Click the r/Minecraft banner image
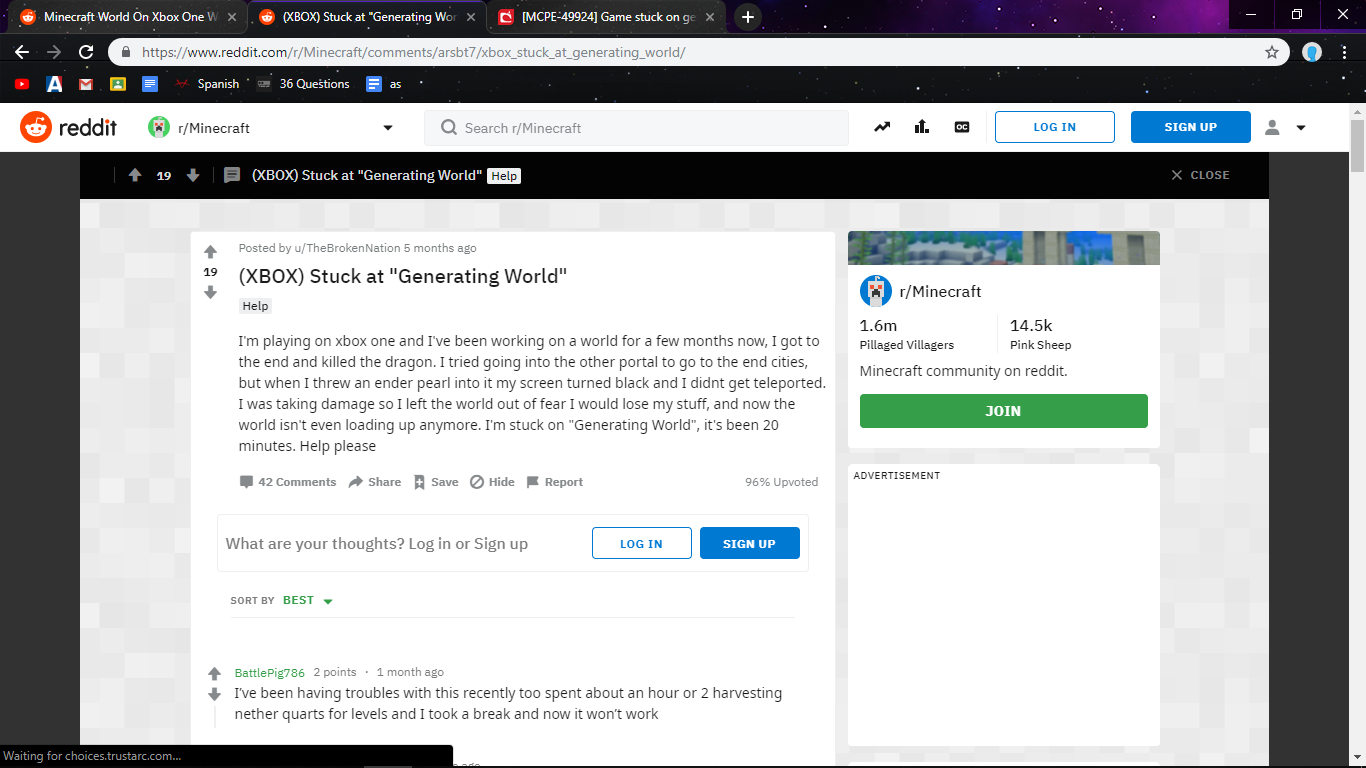Image resolution: width=1366 pixels, height=768 pixels. [1004, 248]
